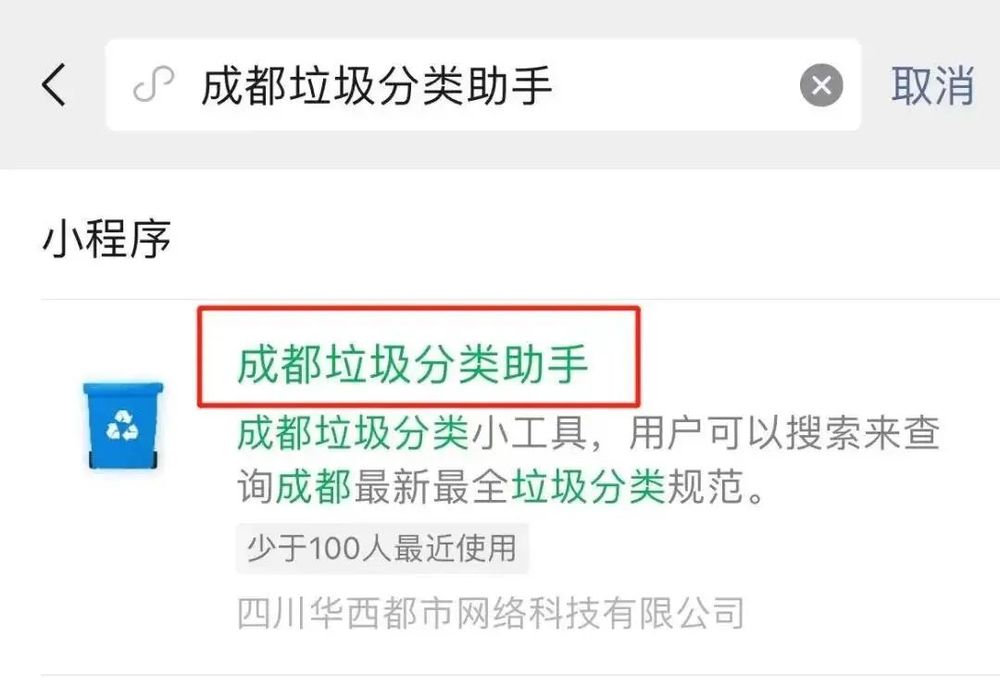The width and height of the screenshot is (1000, 699).
Task: Cancel the search via 取消
Action: [x=932, y=85]
